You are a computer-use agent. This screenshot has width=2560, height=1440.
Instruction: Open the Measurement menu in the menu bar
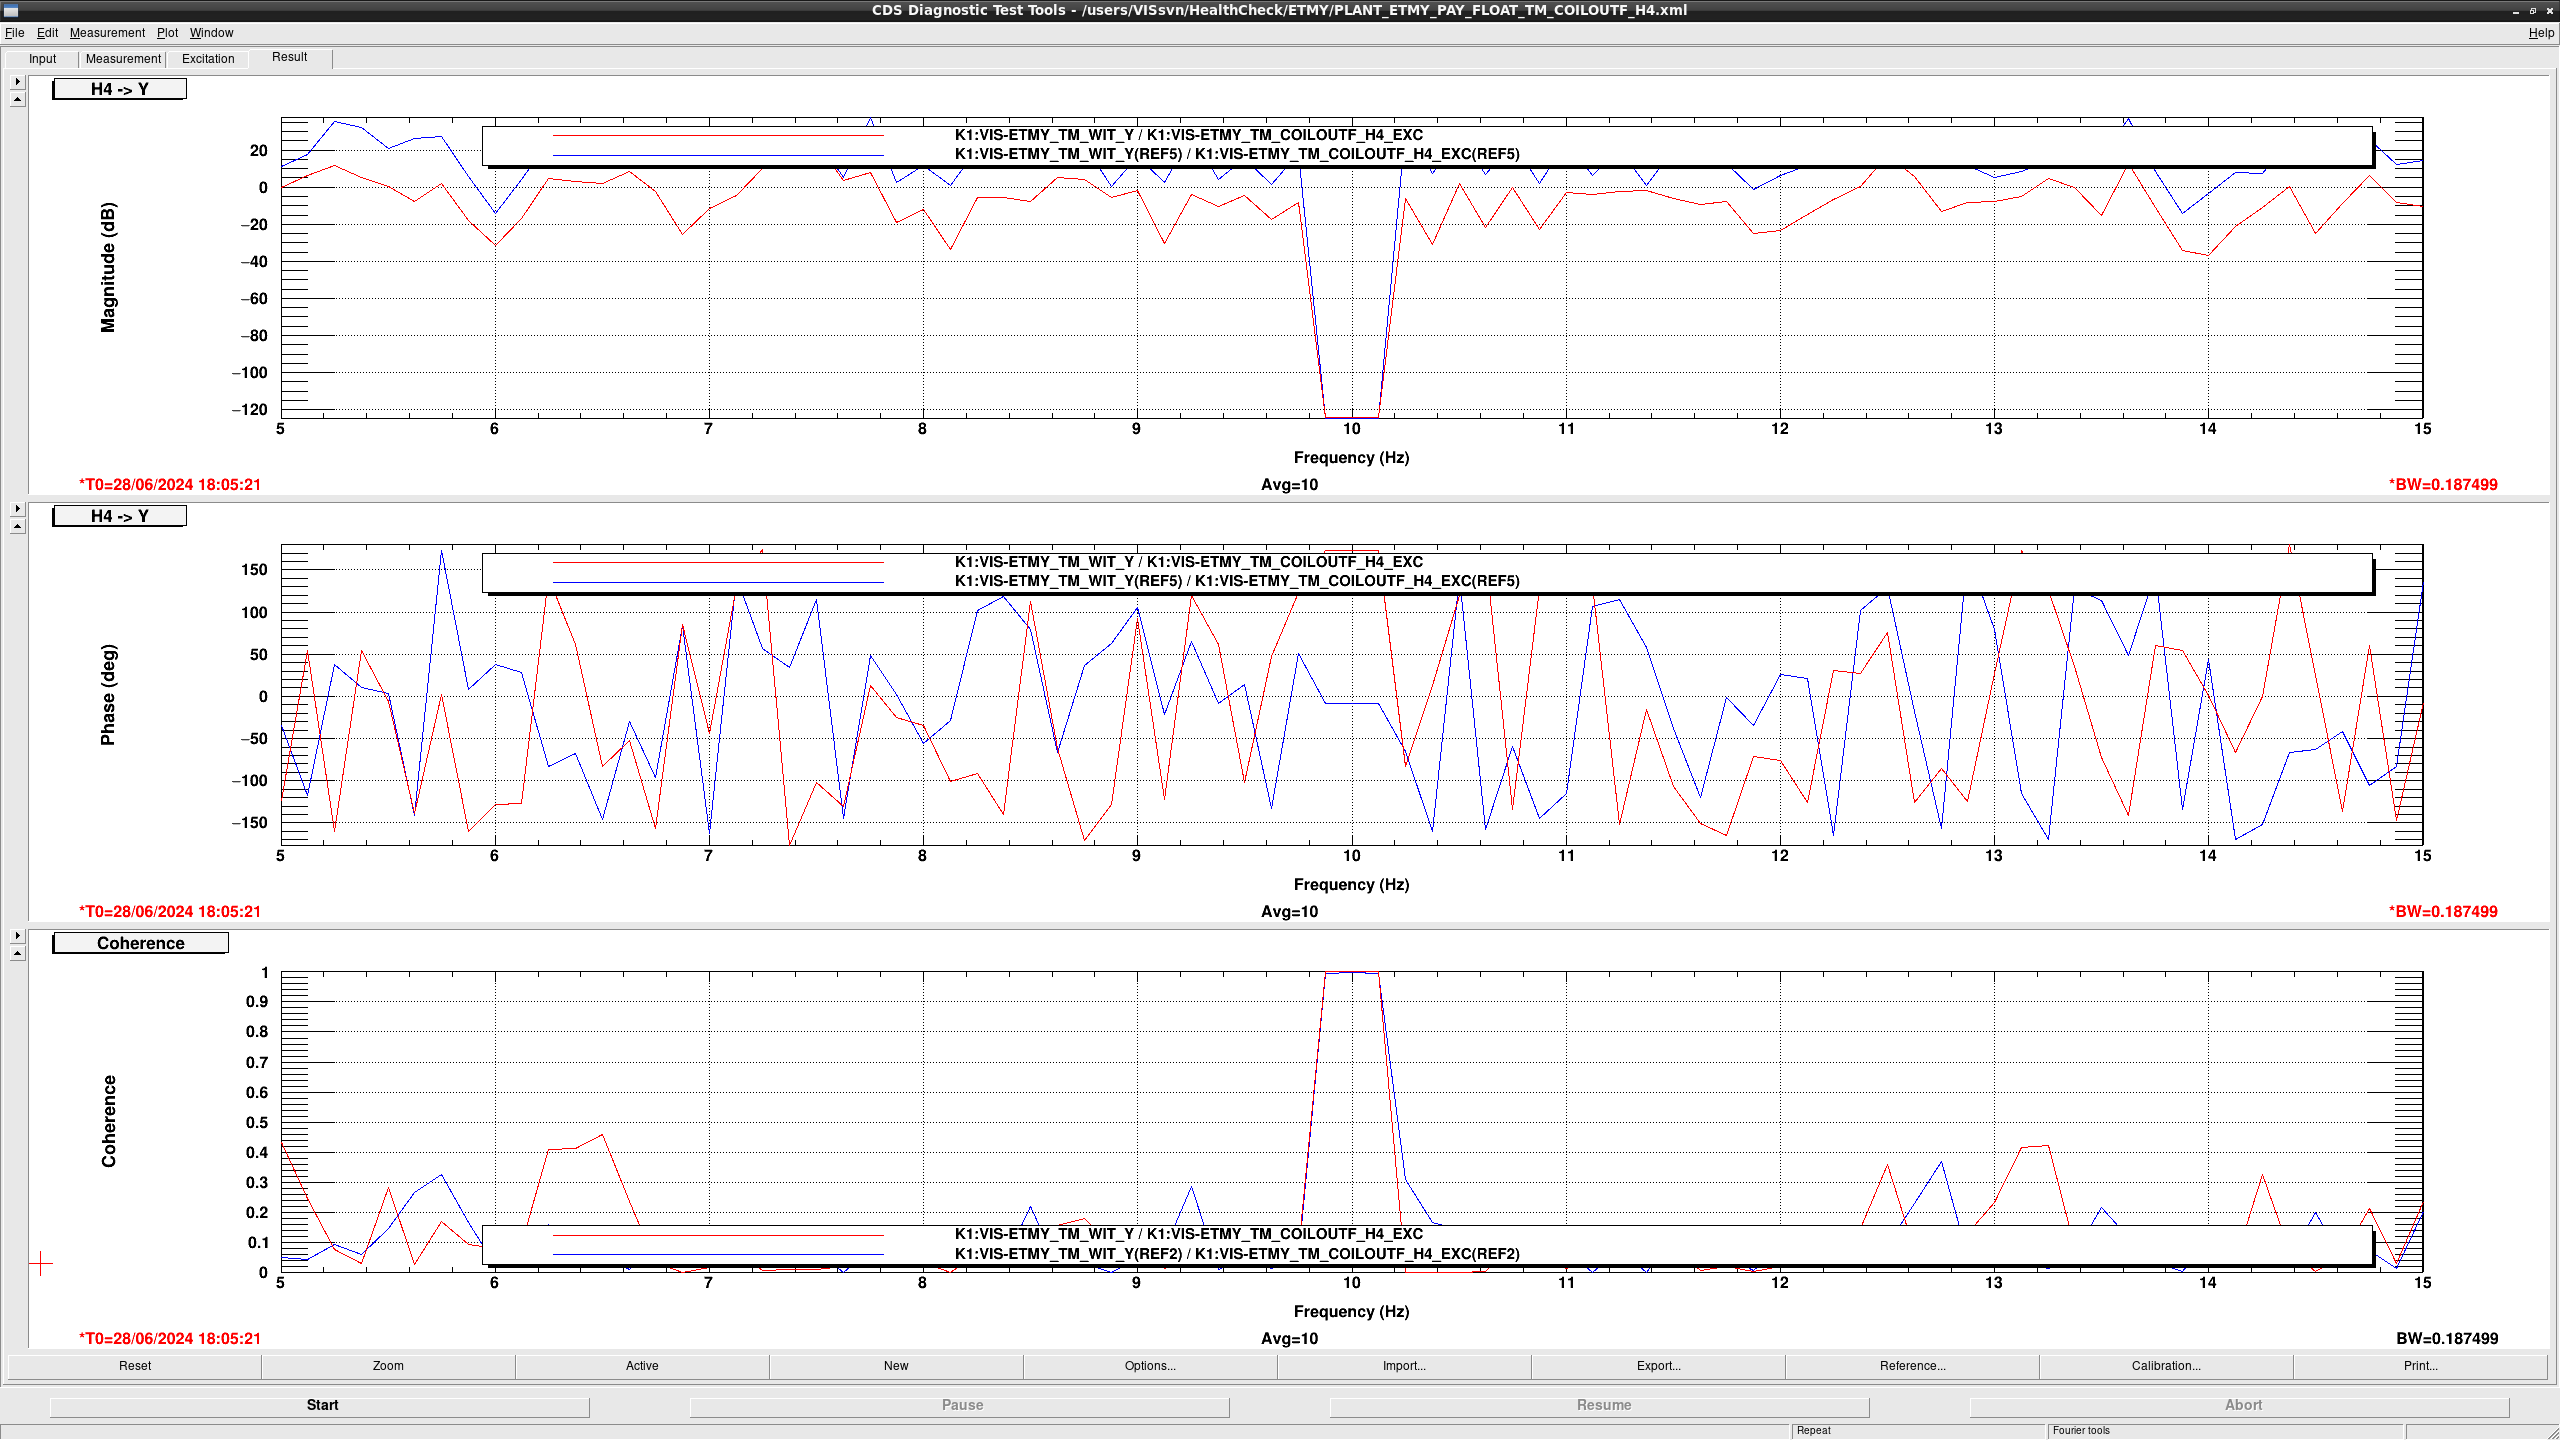(x=107, y=33)
